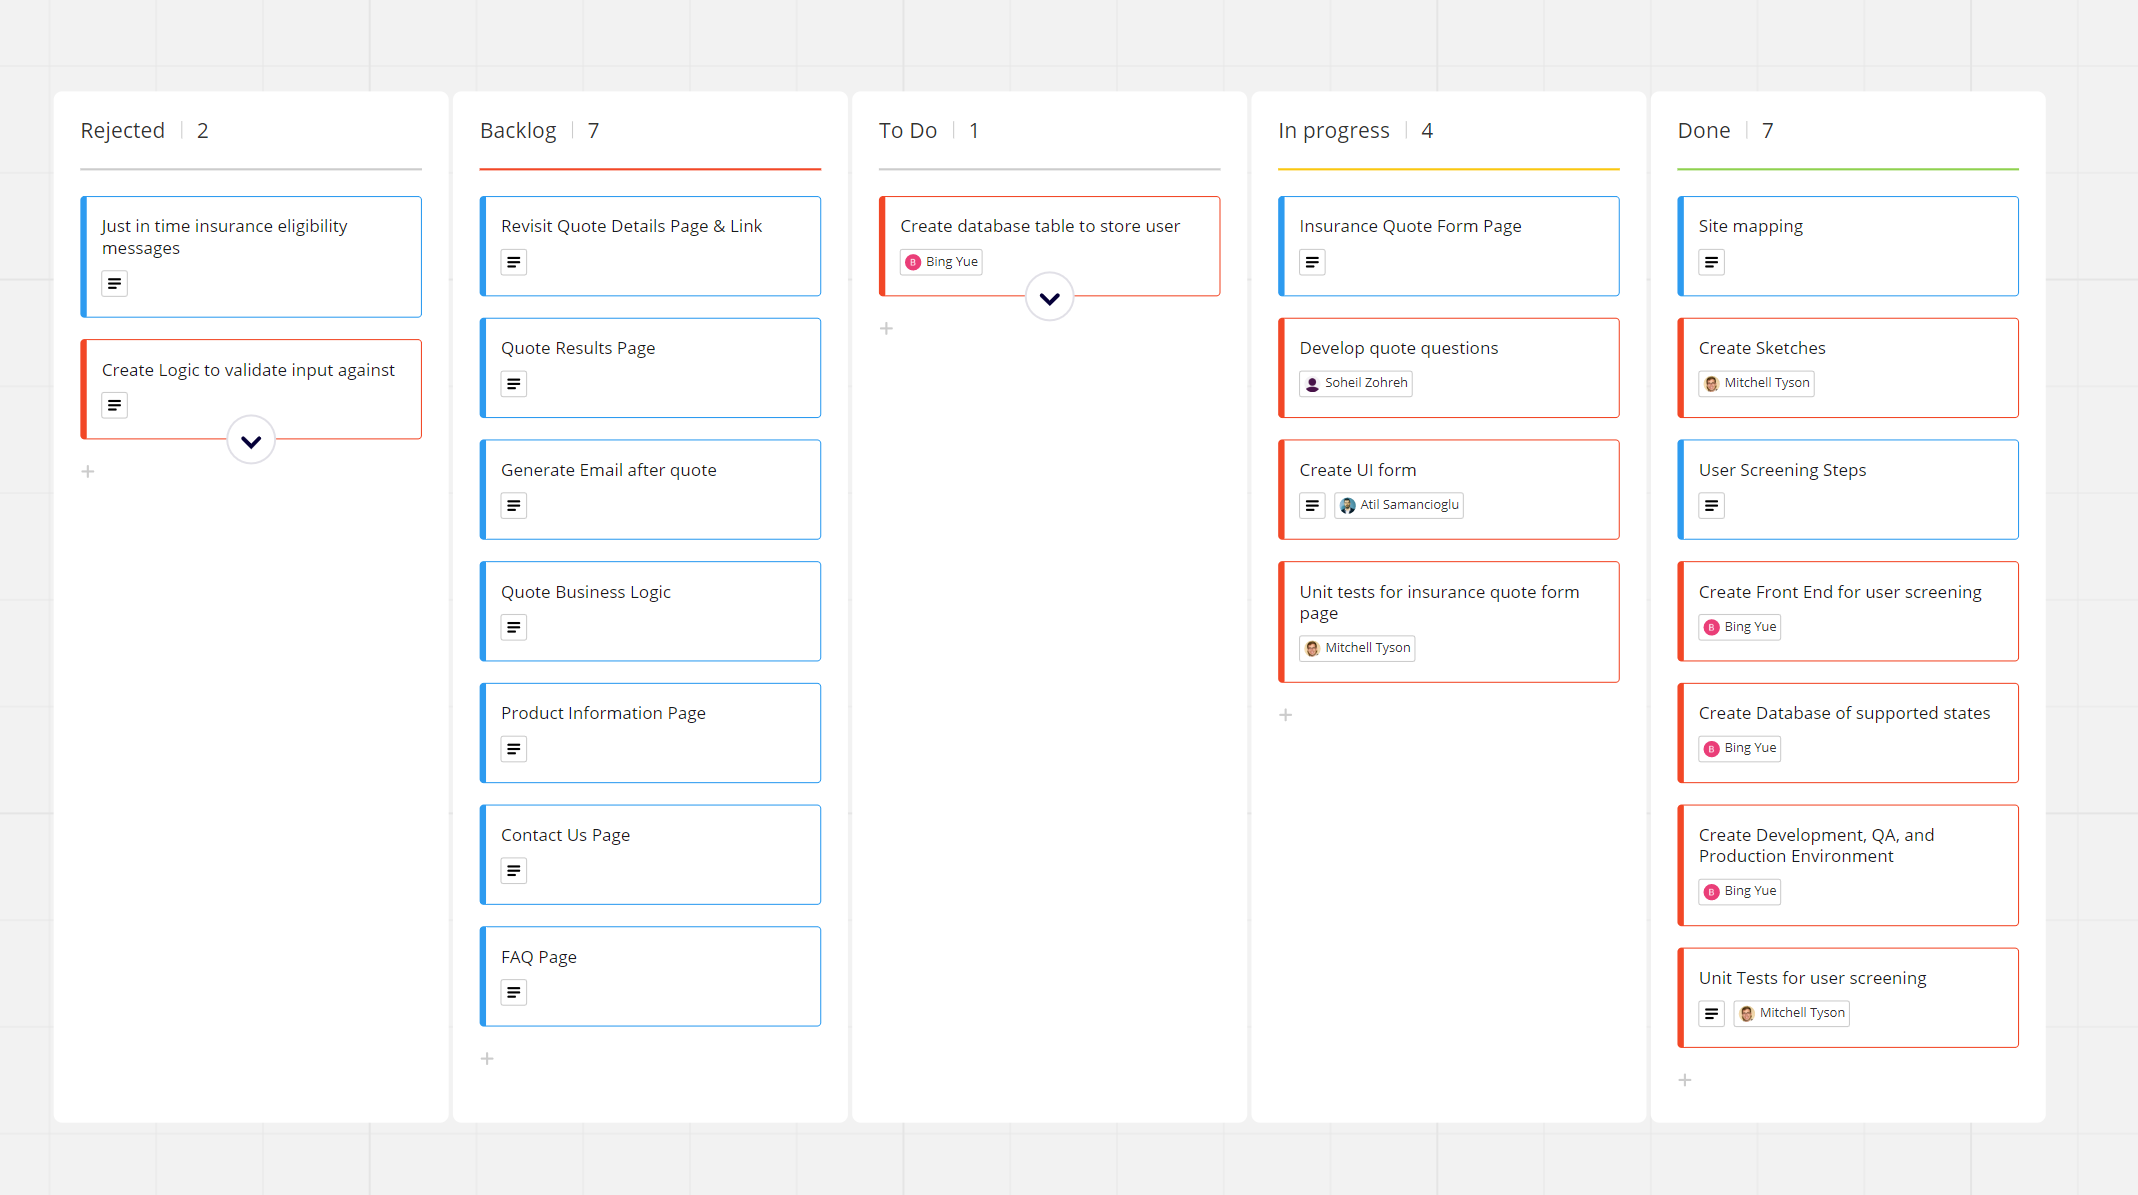This screenshot has height=1195, width=2138.
Task: Click Add card button in Rejected column
Action: 88,470
